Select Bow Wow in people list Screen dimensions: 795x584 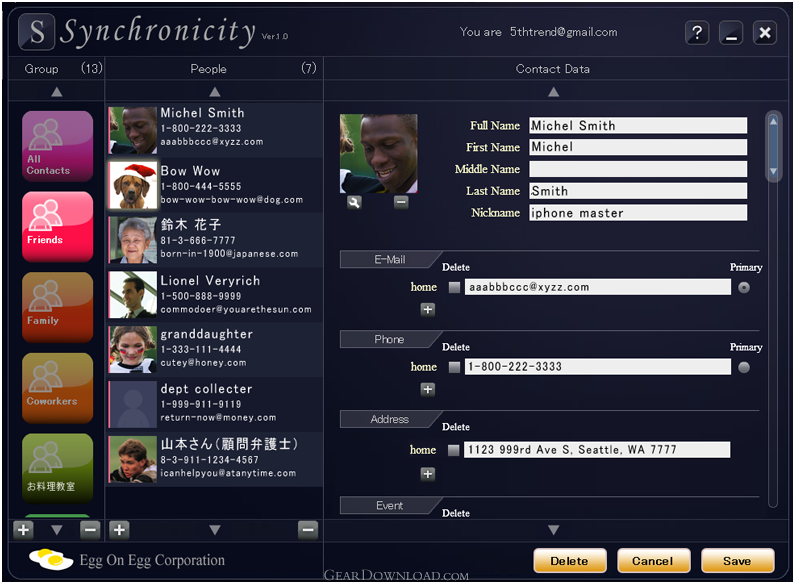pos(215,185)
